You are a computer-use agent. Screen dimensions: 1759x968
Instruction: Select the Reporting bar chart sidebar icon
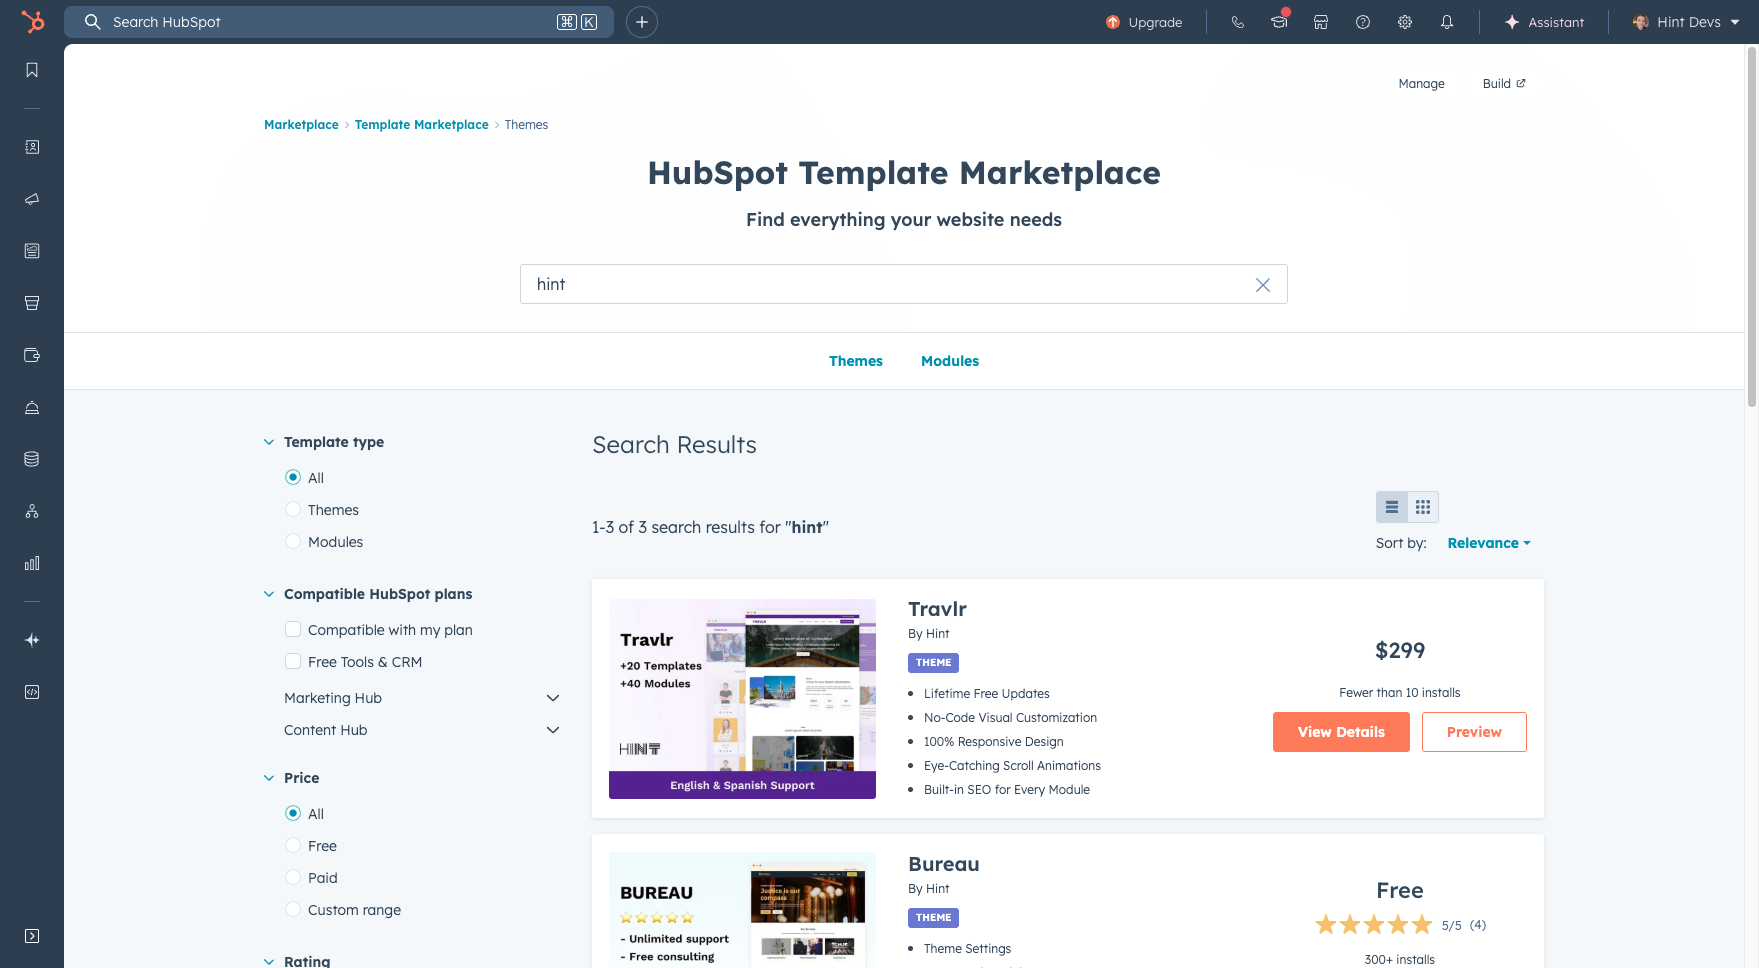tap(31, 563)
